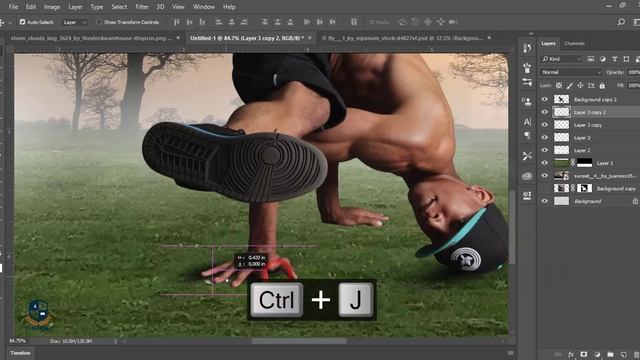
Task: Click the Align top edges icon
Action: [x=176, y=22]
